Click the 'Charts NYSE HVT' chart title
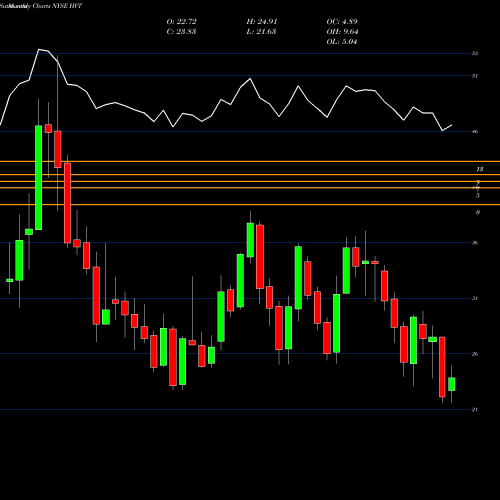Screen dimensions: 500x500 (57, 6)
